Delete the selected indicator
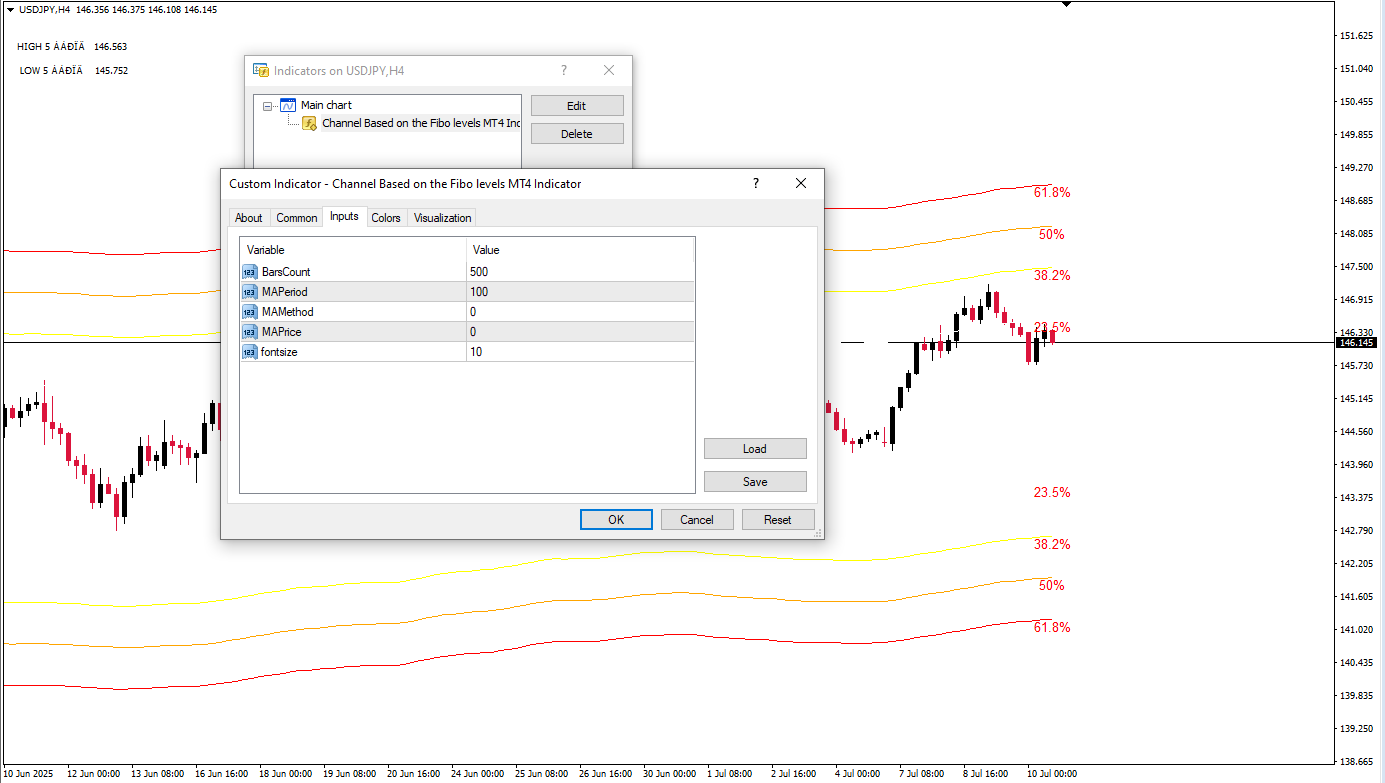The image size is (1385, 783). click(577, 134)
